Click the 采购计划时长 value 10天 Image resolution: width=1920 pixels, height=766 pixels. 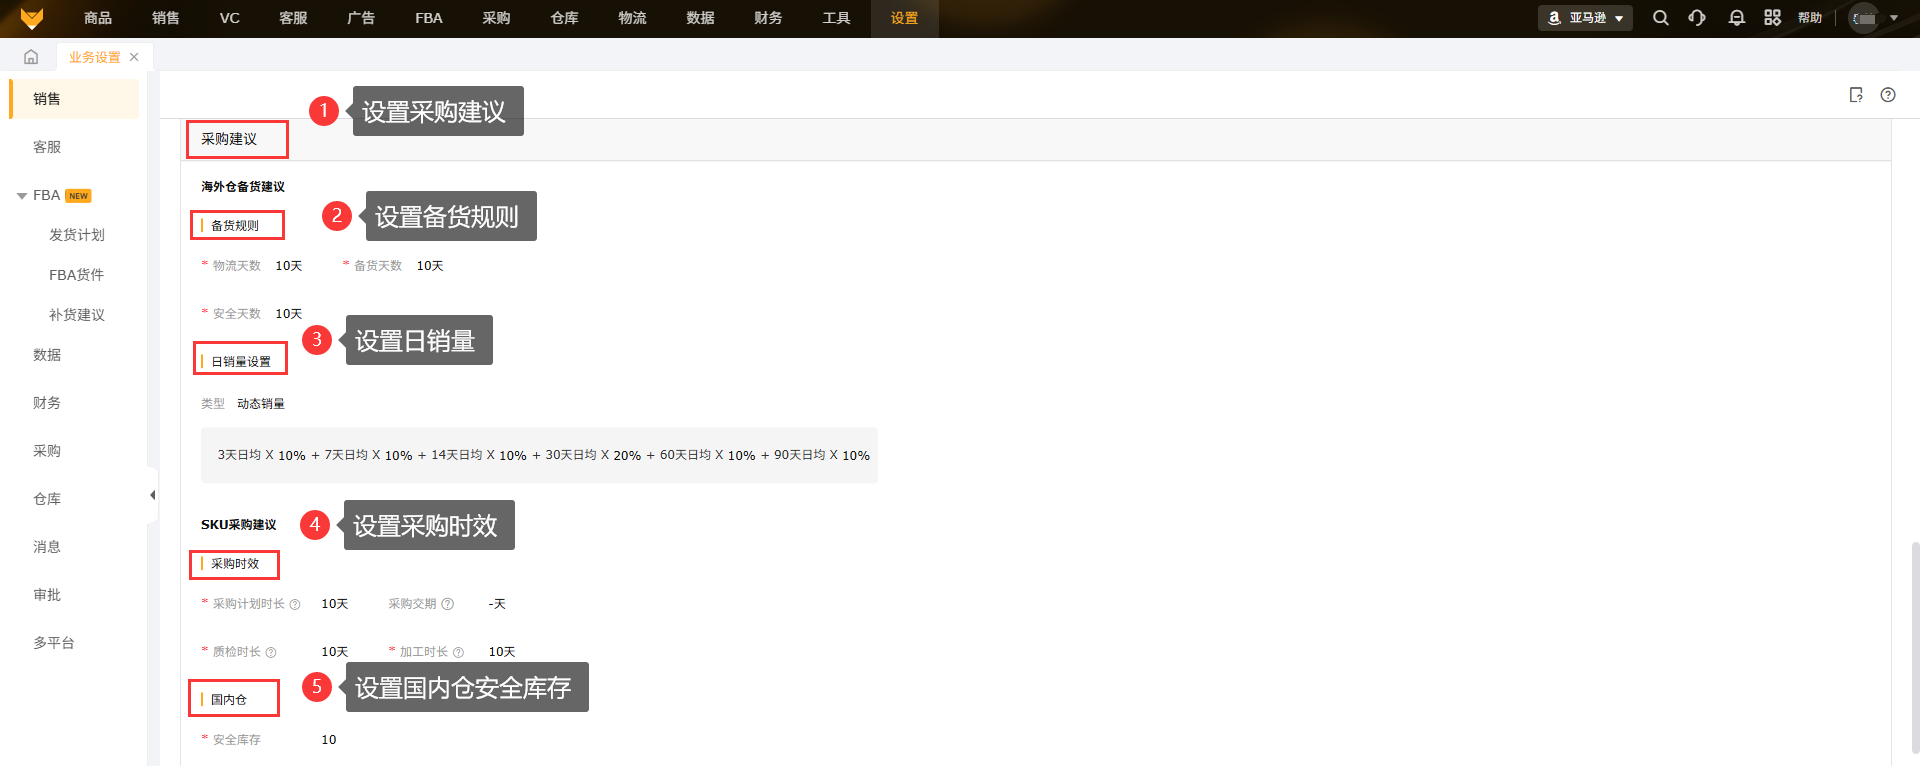click(x=335, y=604)
